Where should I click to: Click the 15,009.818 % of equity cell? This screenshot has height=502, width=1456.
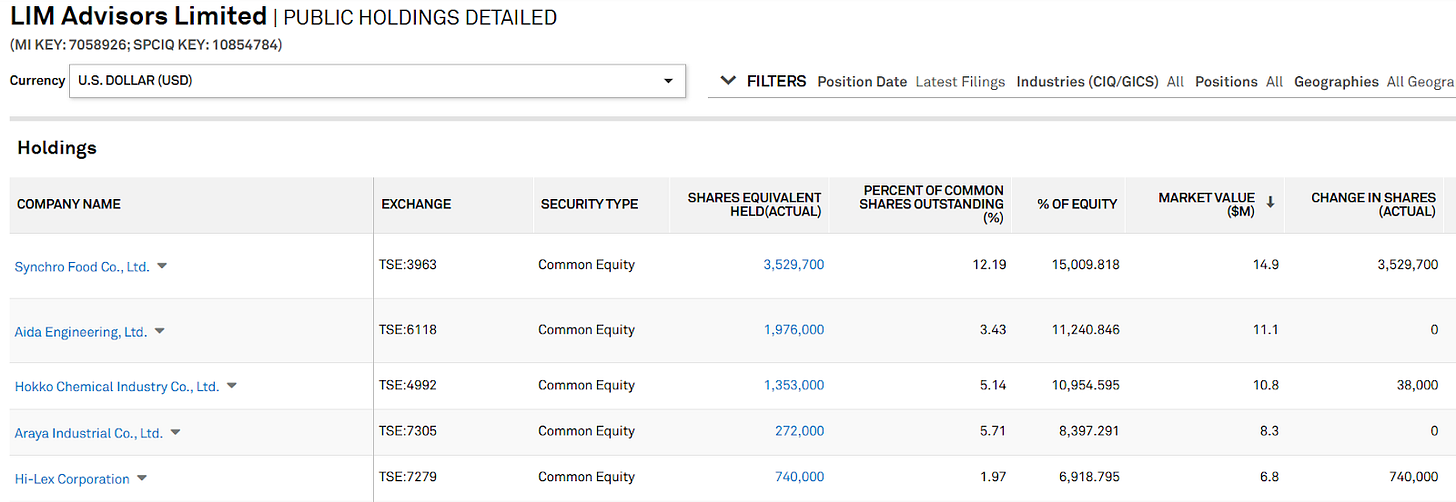click(x=1086, y=265)
